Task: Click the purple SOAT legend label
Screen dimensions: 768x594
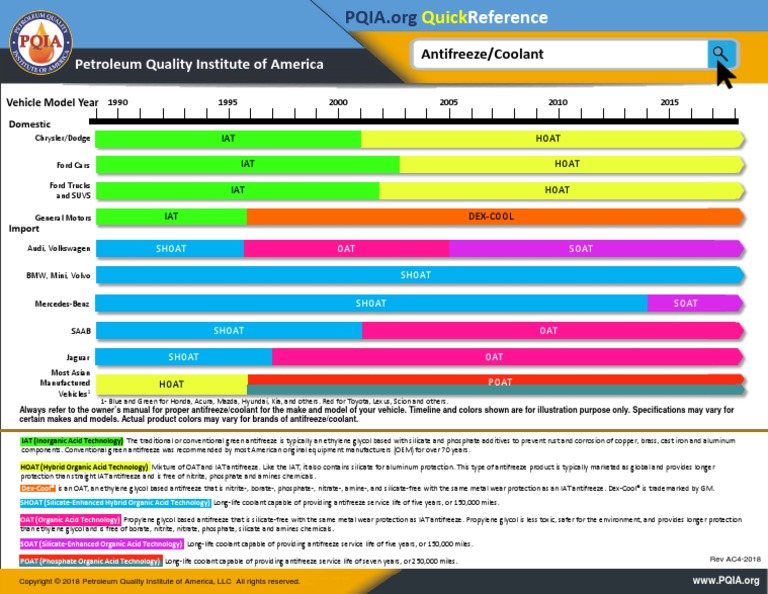Action: tap(102, 544)
